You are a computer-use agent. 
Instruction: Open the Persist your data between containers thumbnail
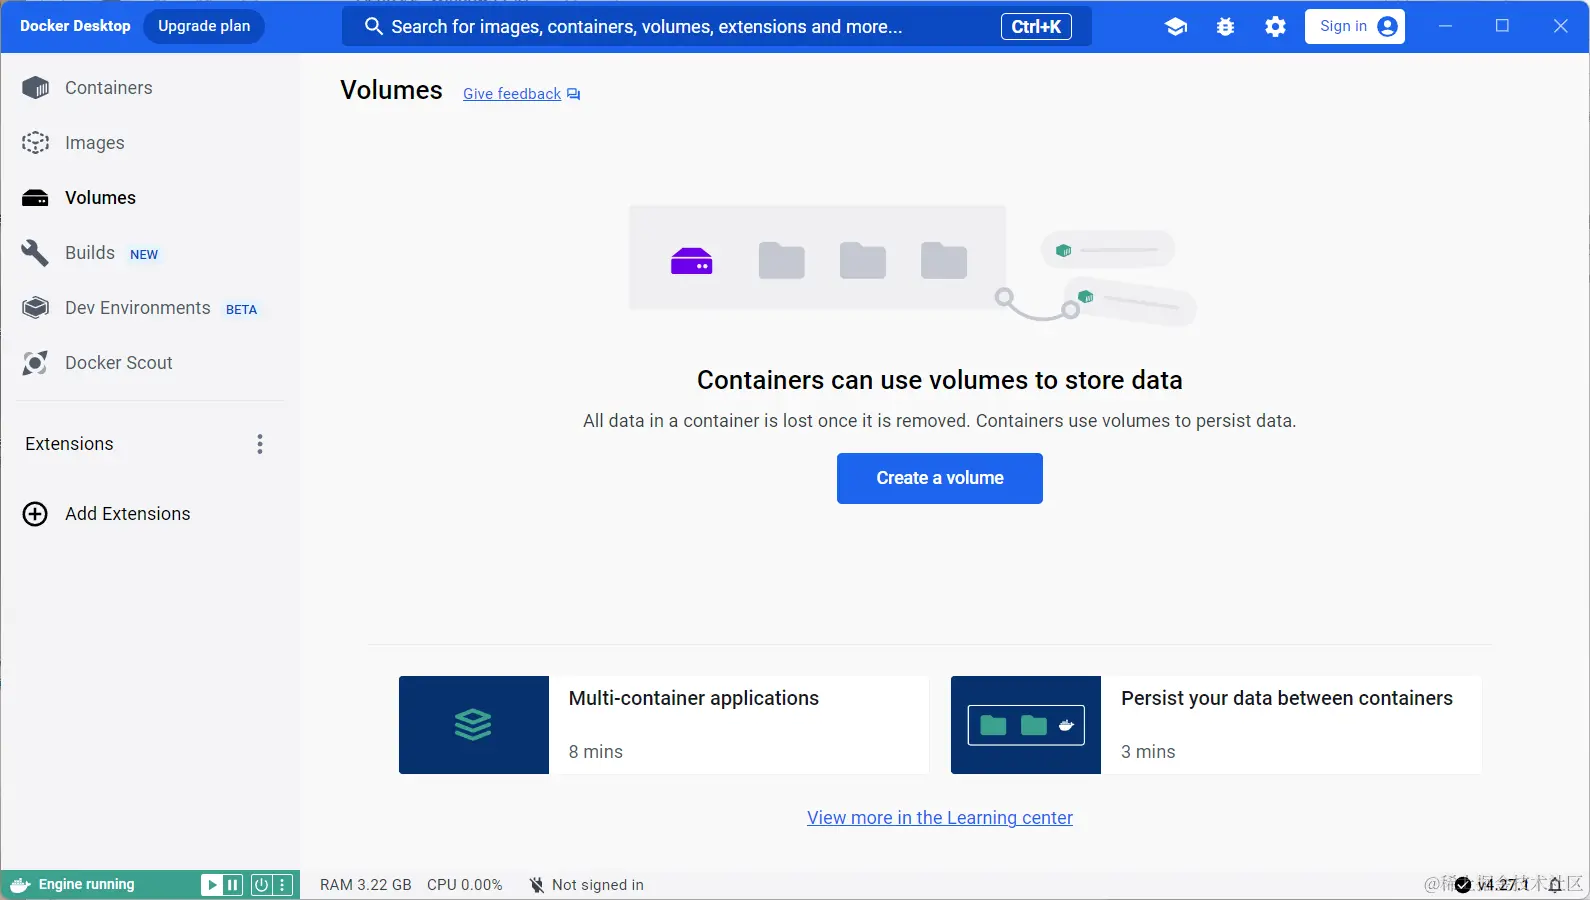[1026, 725]
